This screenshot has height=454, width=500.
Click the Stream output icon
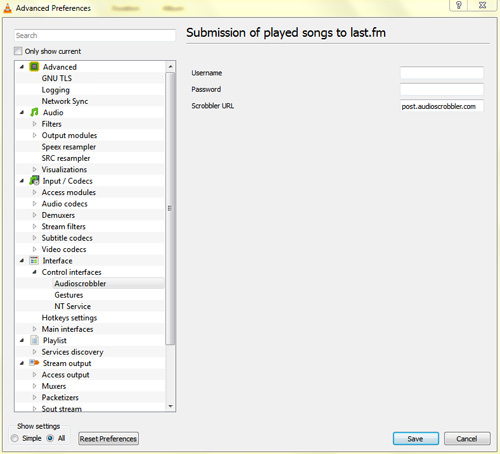pos(34,363)
